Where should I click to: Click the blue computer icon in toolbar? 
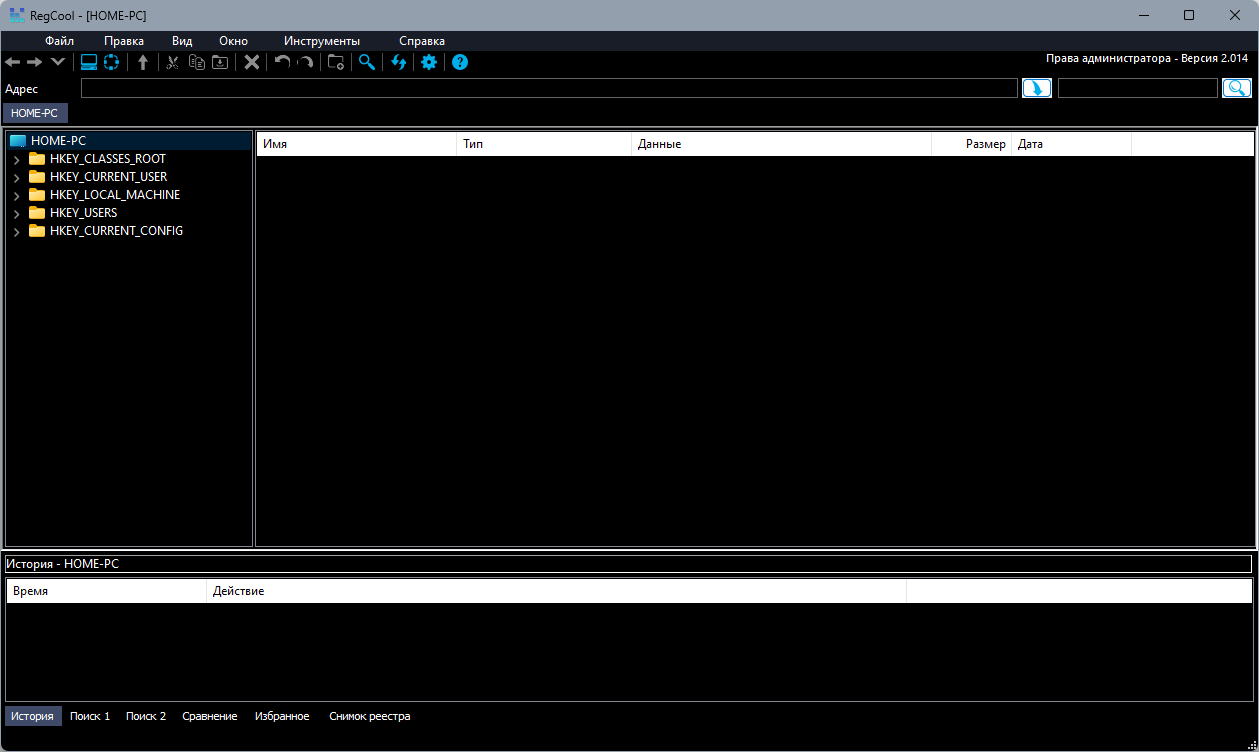click(89, 62)
